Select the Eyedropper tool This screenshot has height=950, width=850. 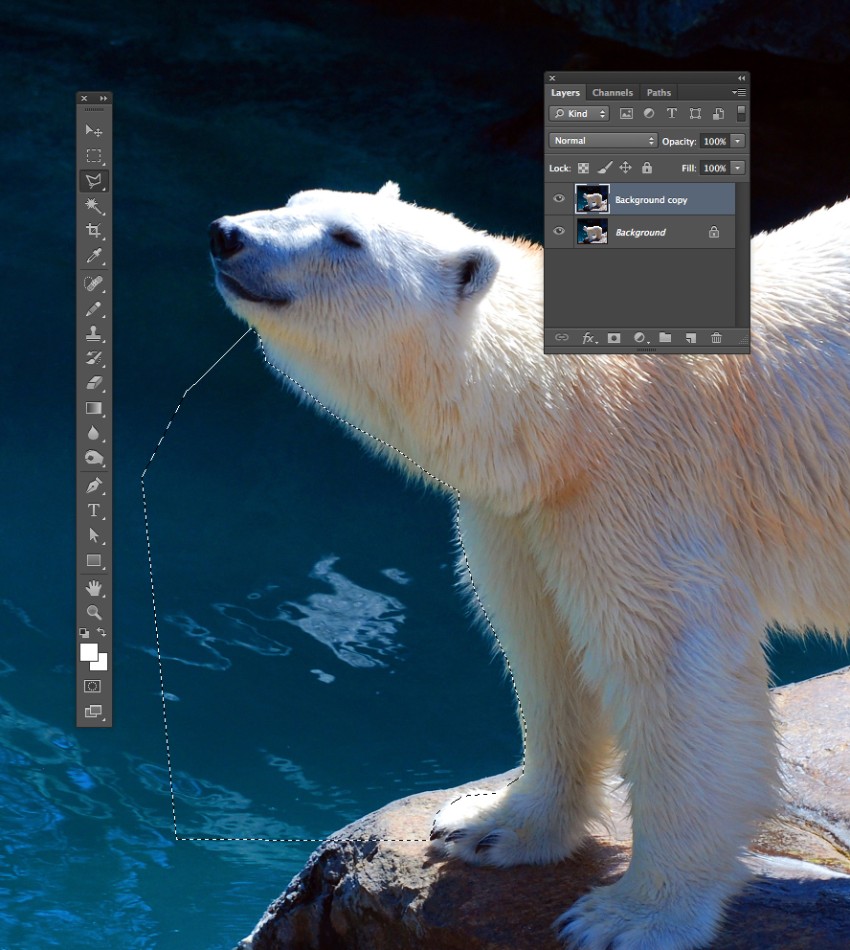click(93, 256)
